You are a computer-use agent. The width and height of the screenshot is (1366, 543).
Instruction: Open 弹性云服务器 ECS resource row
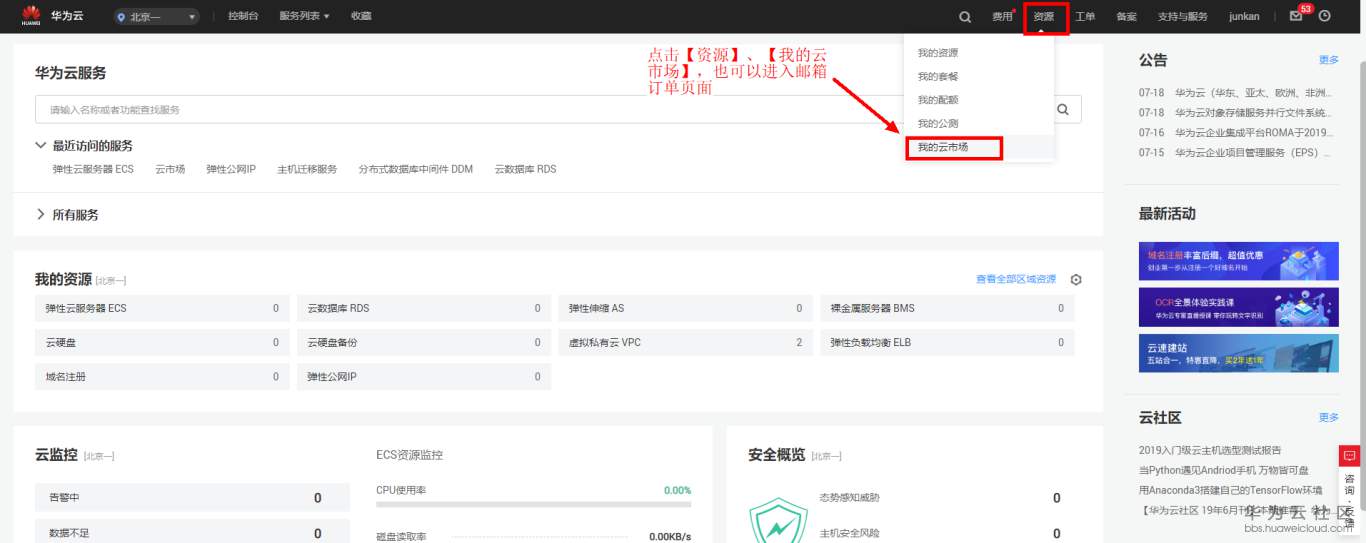point(162,309)
